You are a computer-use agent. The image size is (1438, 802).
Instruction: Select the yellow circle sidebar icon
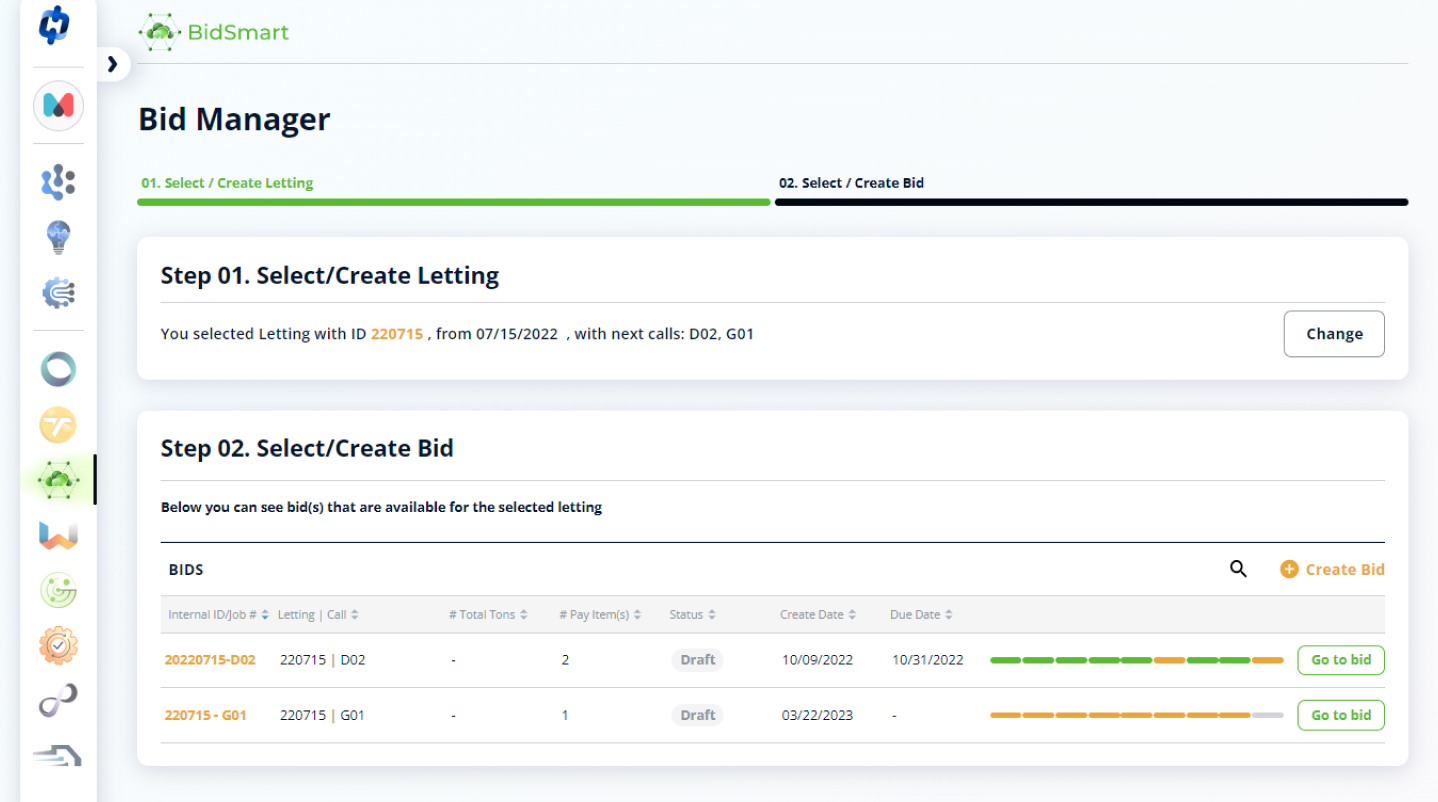(58, 425)
